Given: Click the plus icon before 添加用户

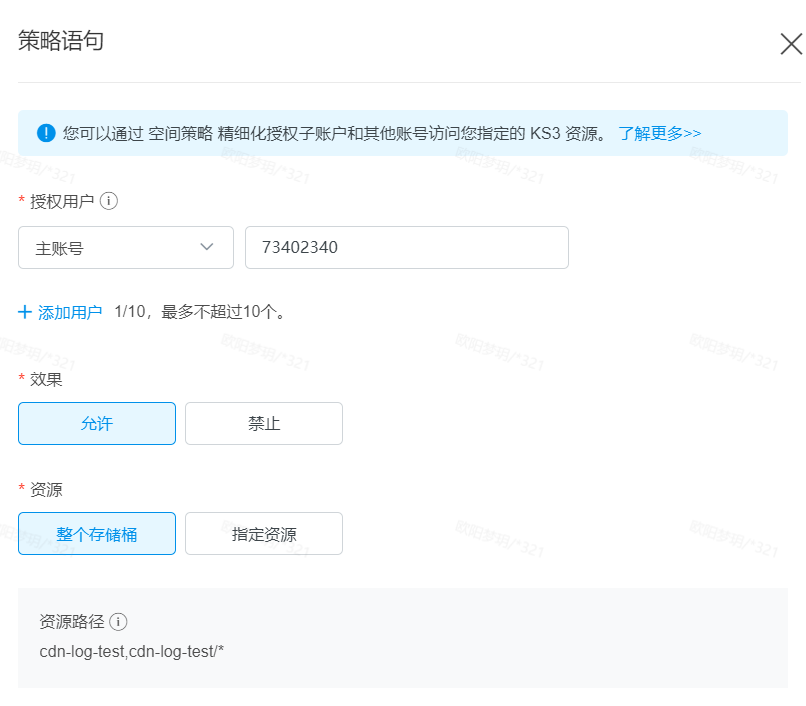Looking at the screenshot, I should (26, 312).
